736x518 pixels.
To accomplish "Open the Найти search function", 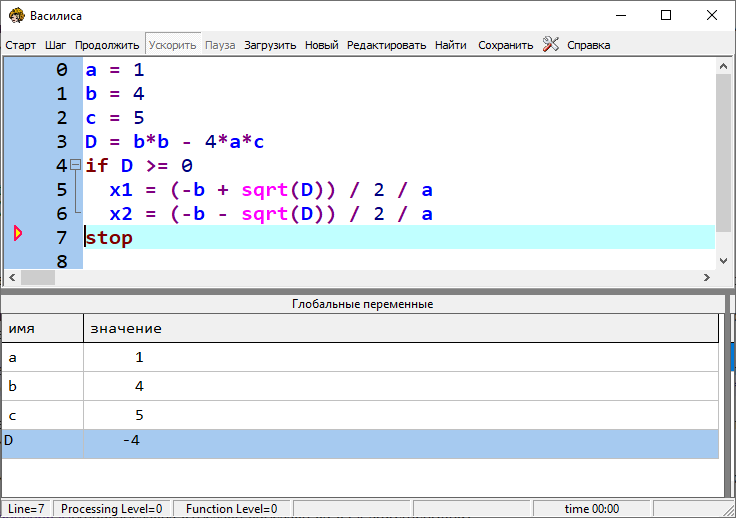I will pyautogui.click(x=450, y=45).
